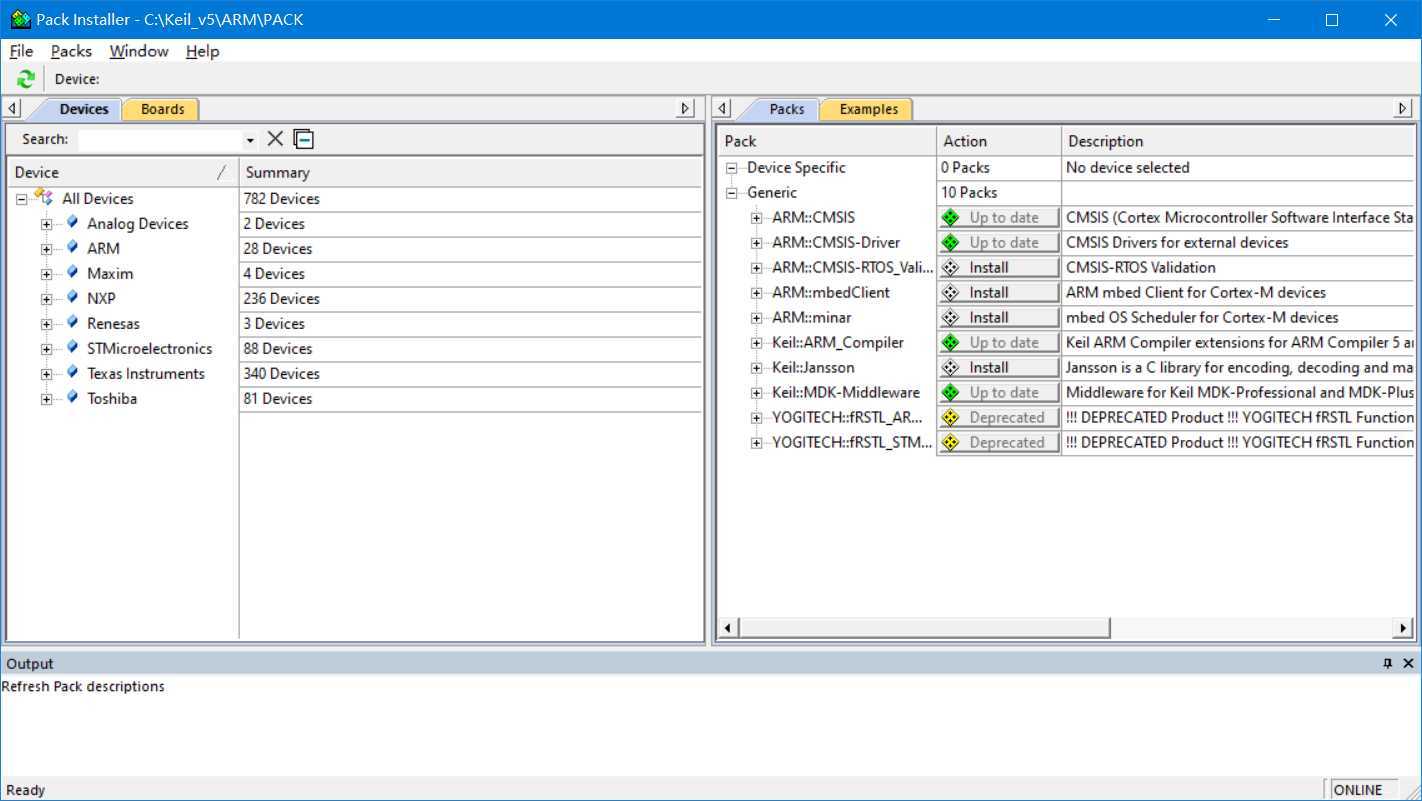
Task: Expand the Keil::MDK-Middleware pack entry
Action: pos(756,393)
